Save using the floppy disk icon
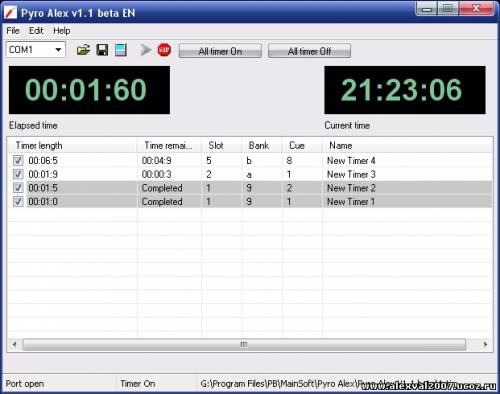The width and height of the screenshot is (500, 394). point(102,50)
